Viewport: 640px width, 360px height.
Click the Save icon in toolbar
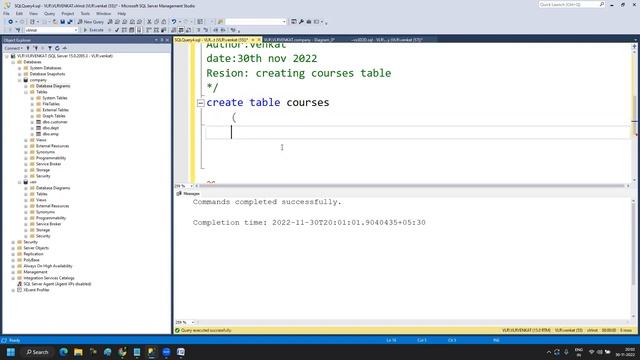pyautogui.click(x=62, y=22)
